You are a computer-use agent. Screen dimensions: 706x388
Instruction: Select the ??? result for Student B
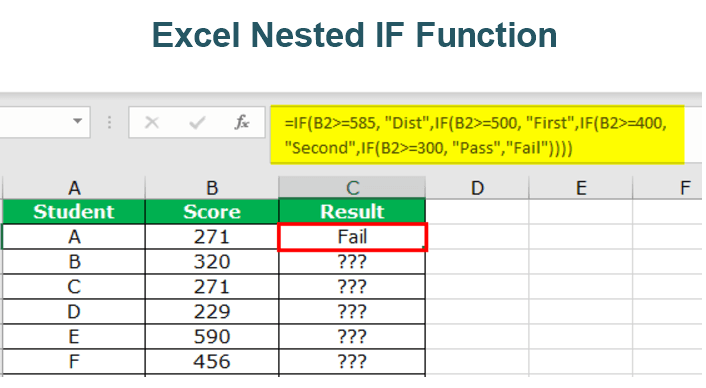[x=352, y=262]
